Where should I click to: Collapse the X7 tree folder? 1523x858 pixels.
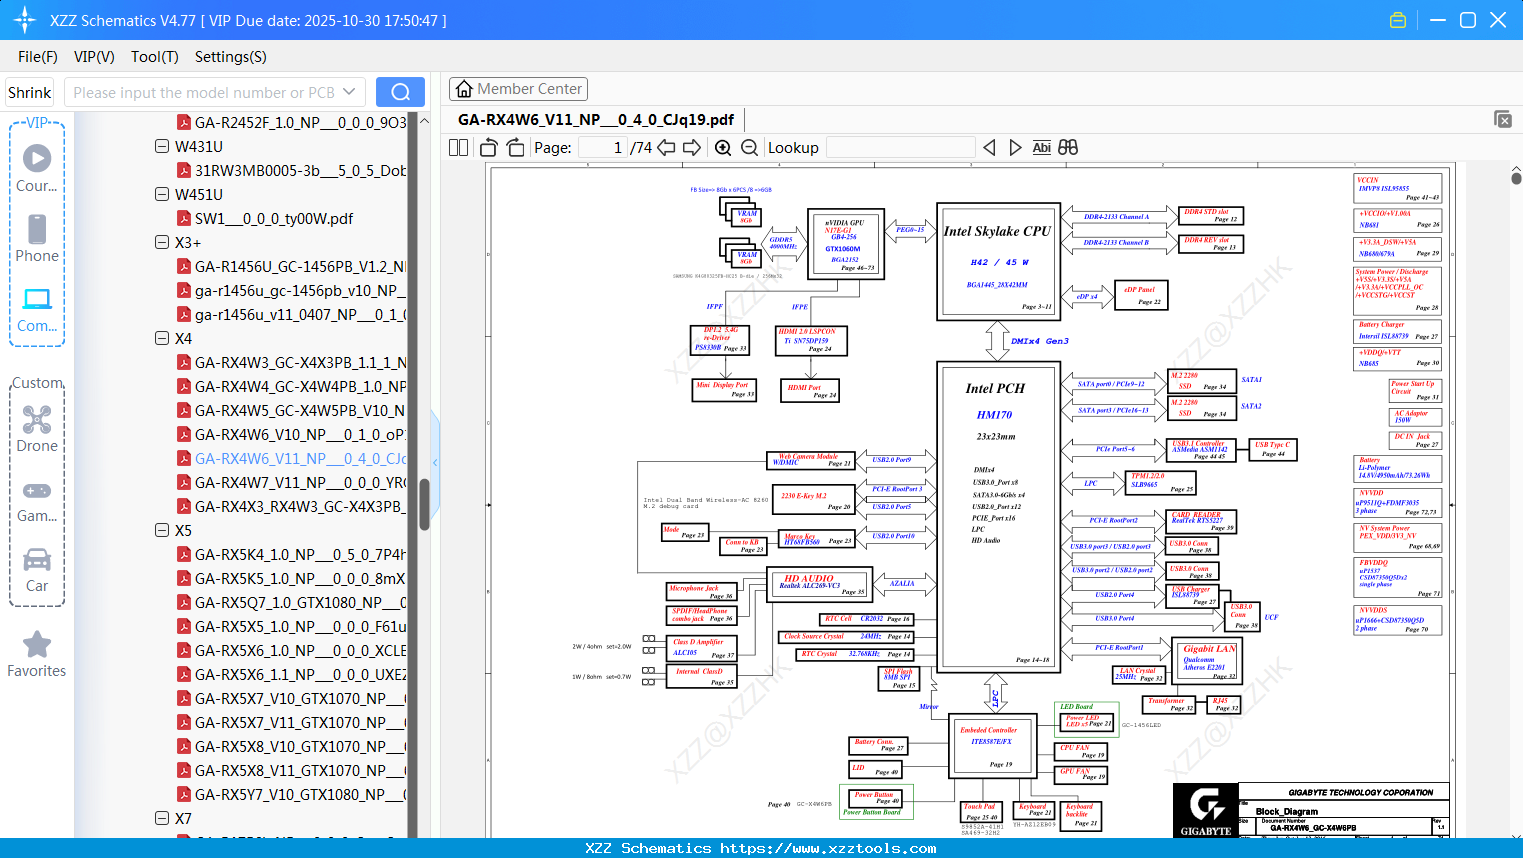(x=162, y=818)
